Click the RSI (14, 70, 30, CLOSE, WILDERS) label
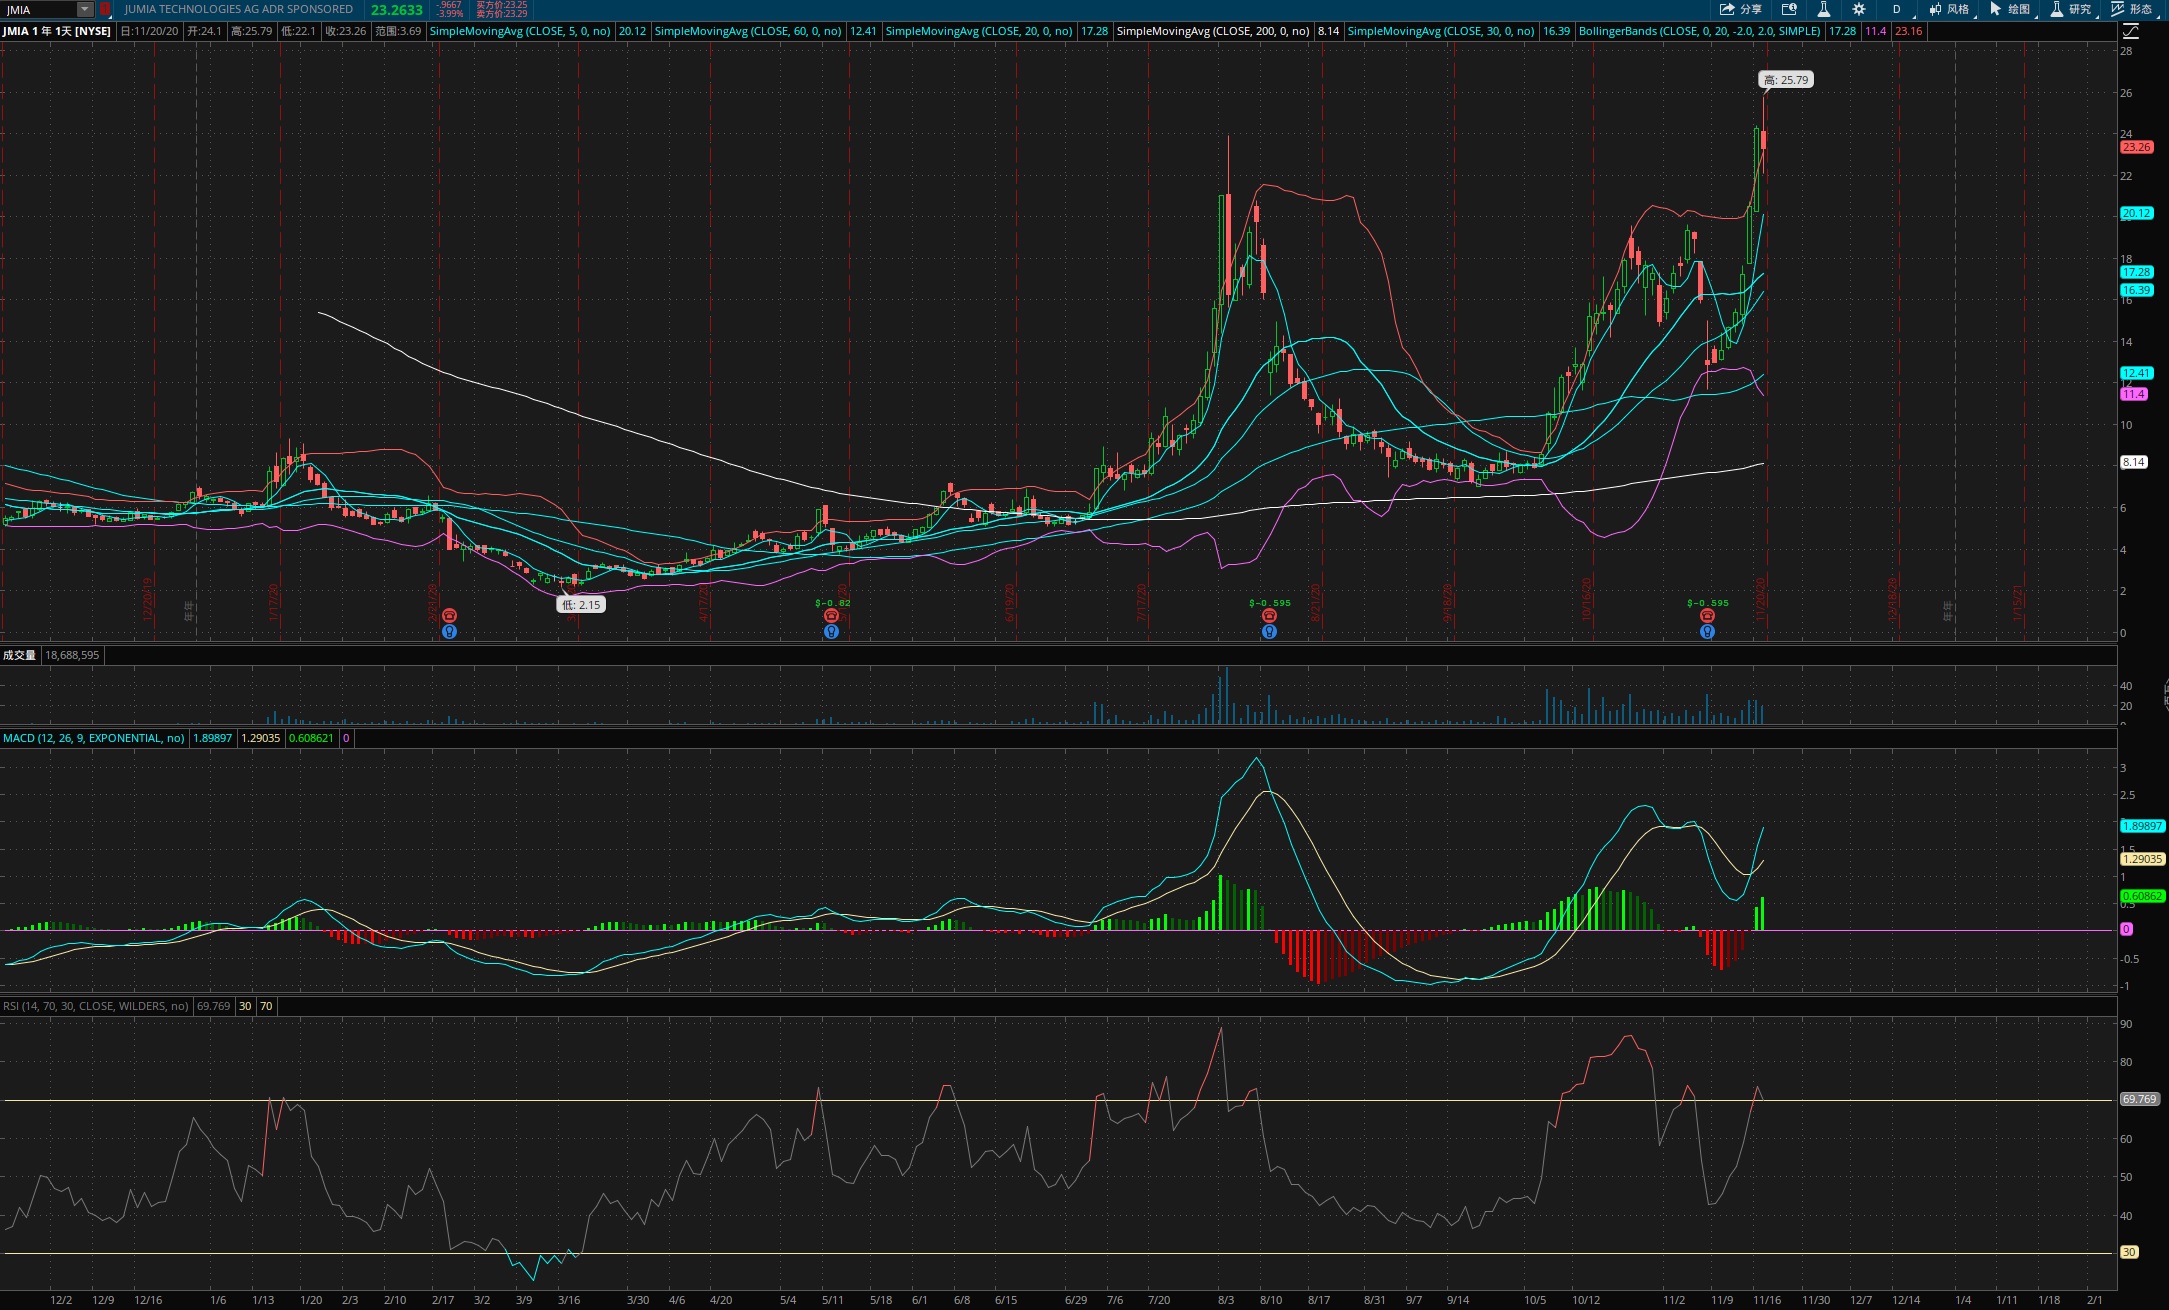 coord(96,1006)
